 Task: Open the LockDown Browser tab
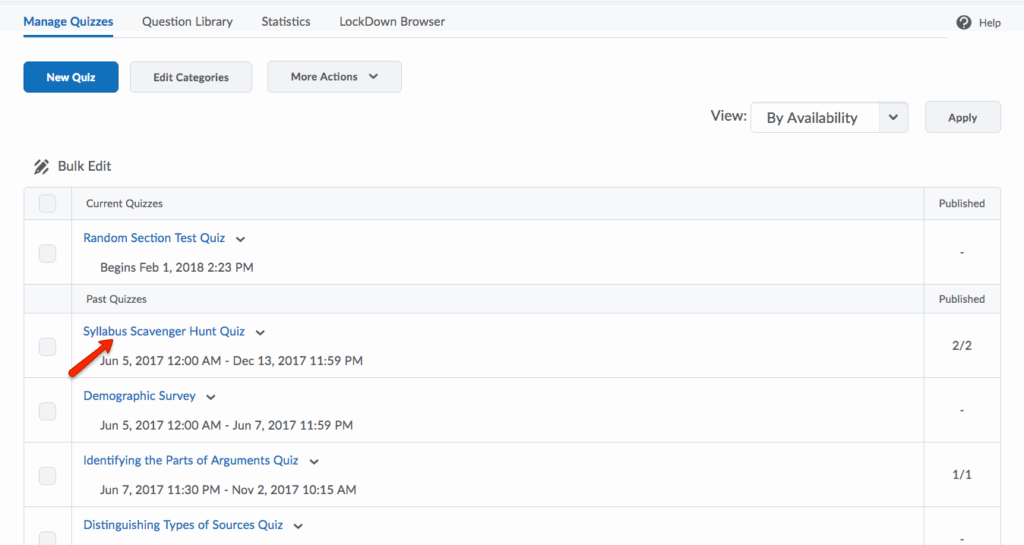(392, 21)
